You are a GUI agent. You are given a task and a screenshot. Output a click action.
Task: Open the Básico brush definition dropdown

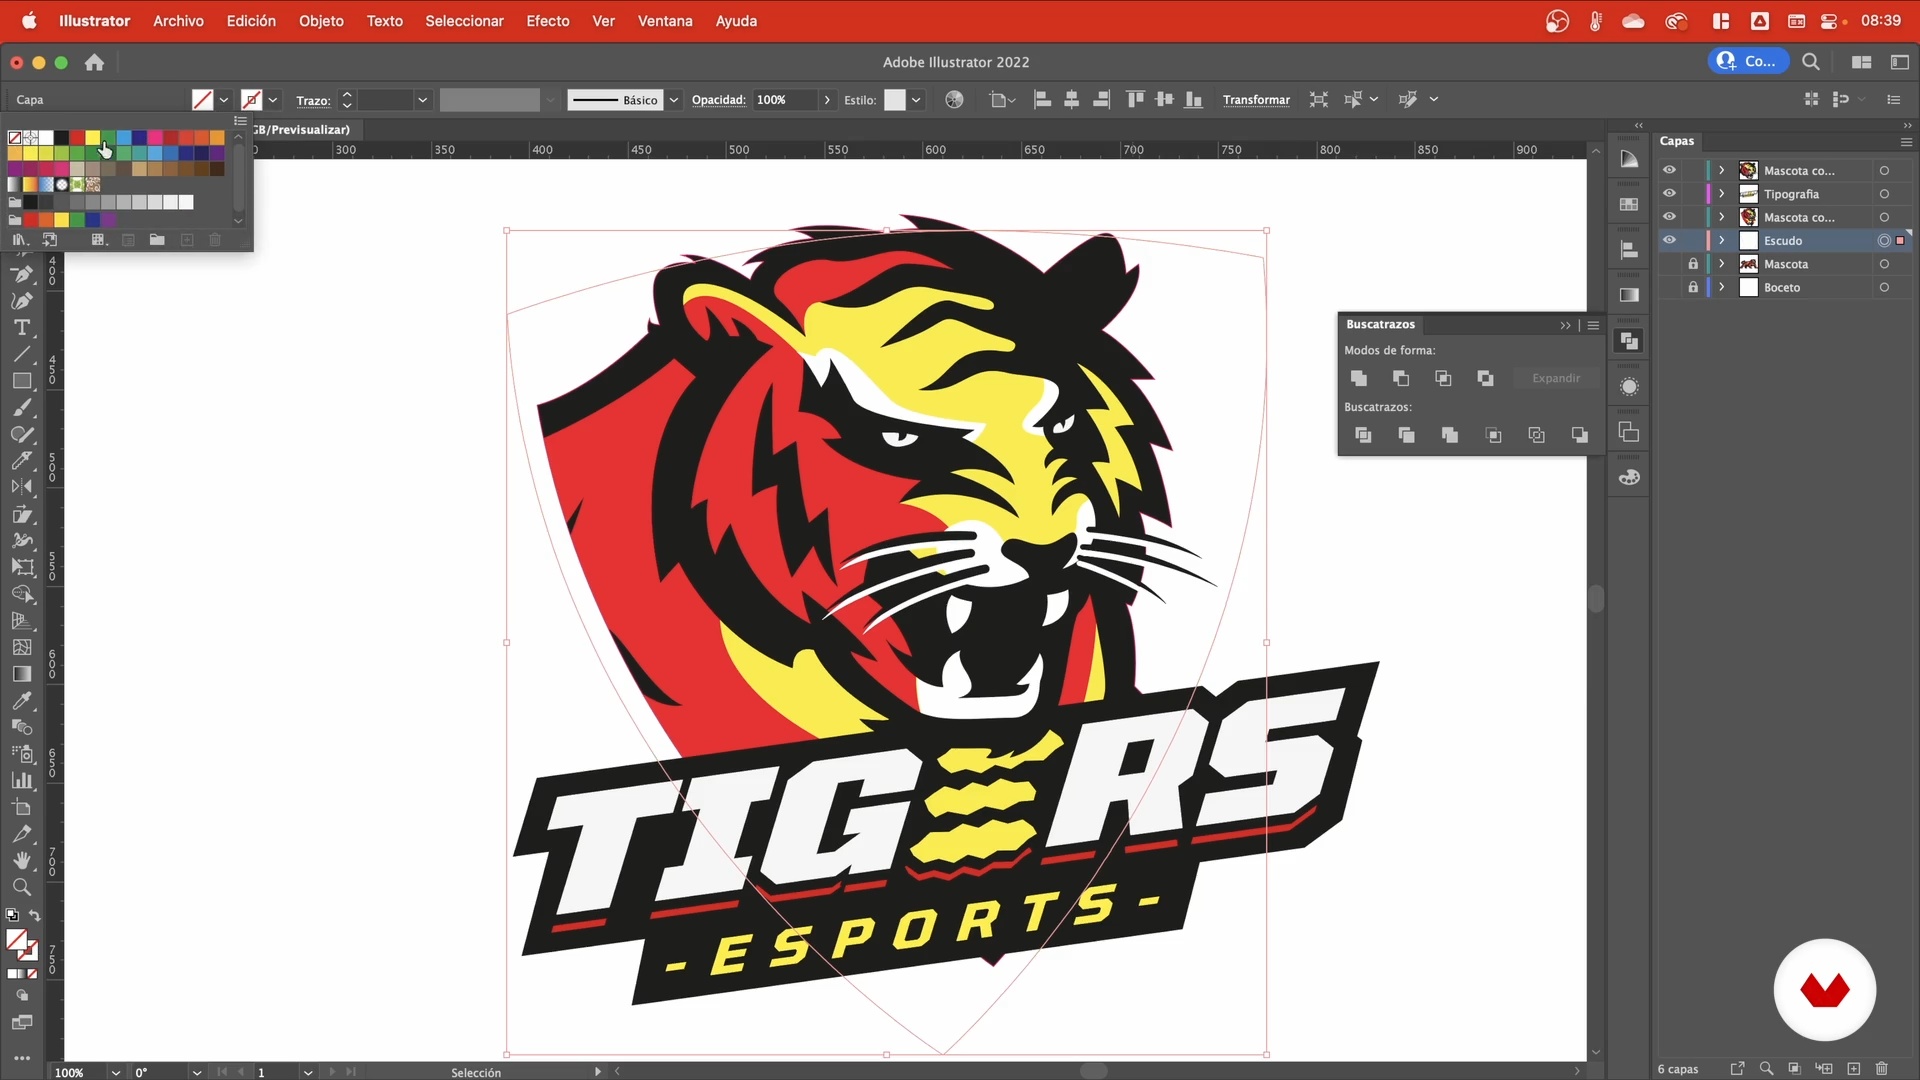[x=674, y=100]
